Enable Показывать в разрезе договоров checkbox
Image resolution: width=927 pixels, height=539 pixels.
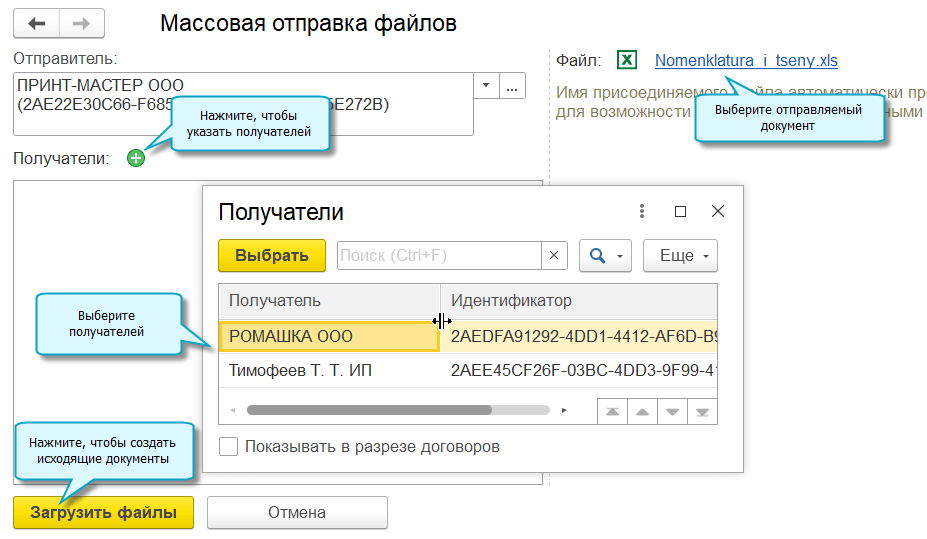coord(229,447)
